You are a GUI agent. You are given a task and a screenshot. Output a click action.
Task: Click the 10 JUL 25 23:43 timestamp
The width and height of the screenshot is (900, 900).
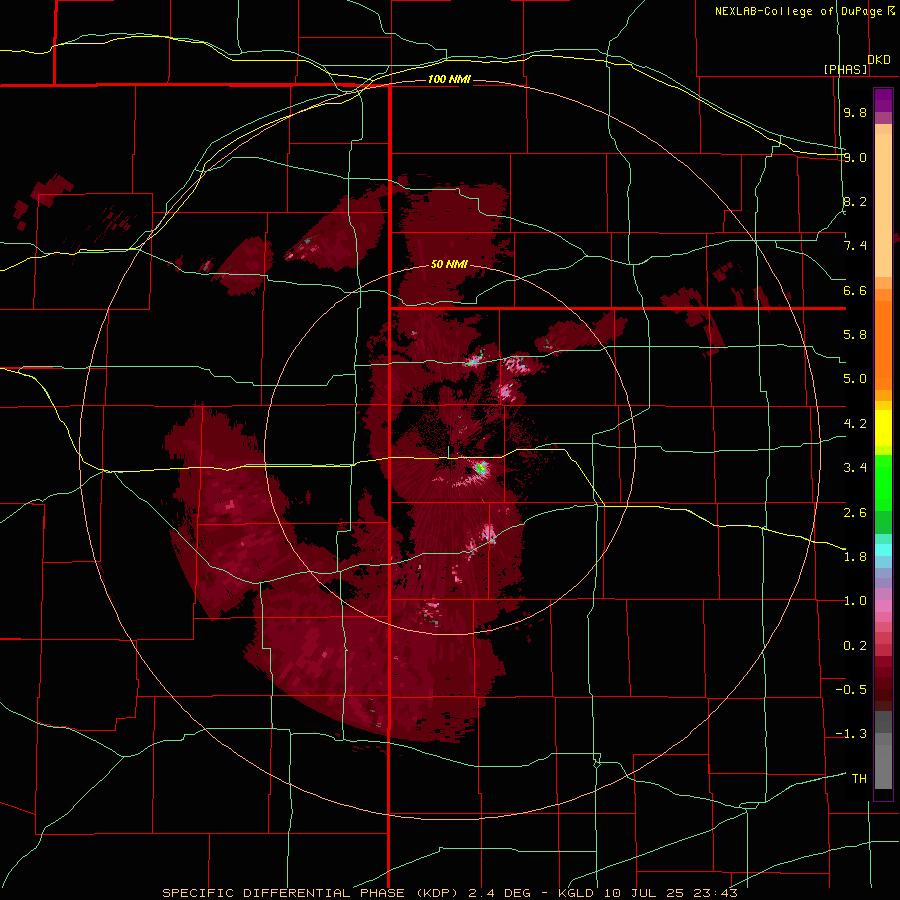670,893
